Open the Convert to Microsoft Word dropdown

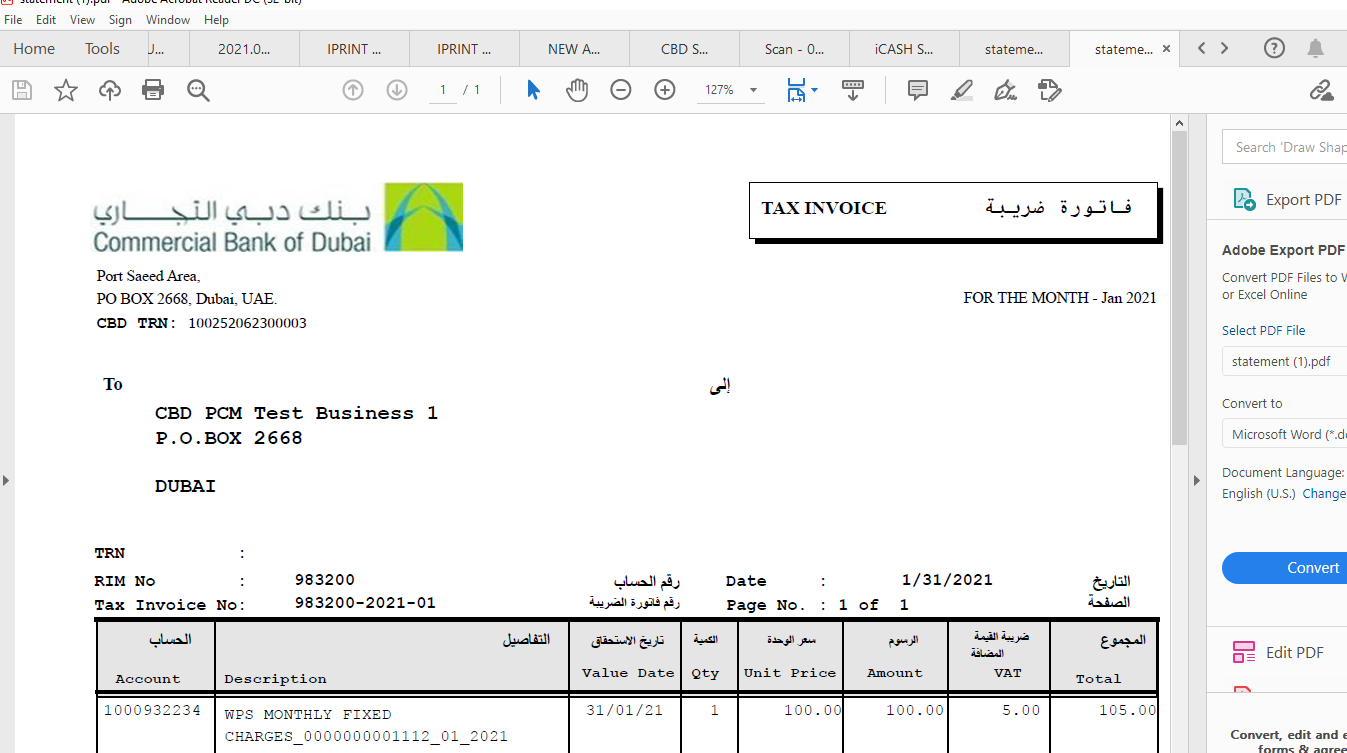pyautogui.click(x=1284, y=434)
